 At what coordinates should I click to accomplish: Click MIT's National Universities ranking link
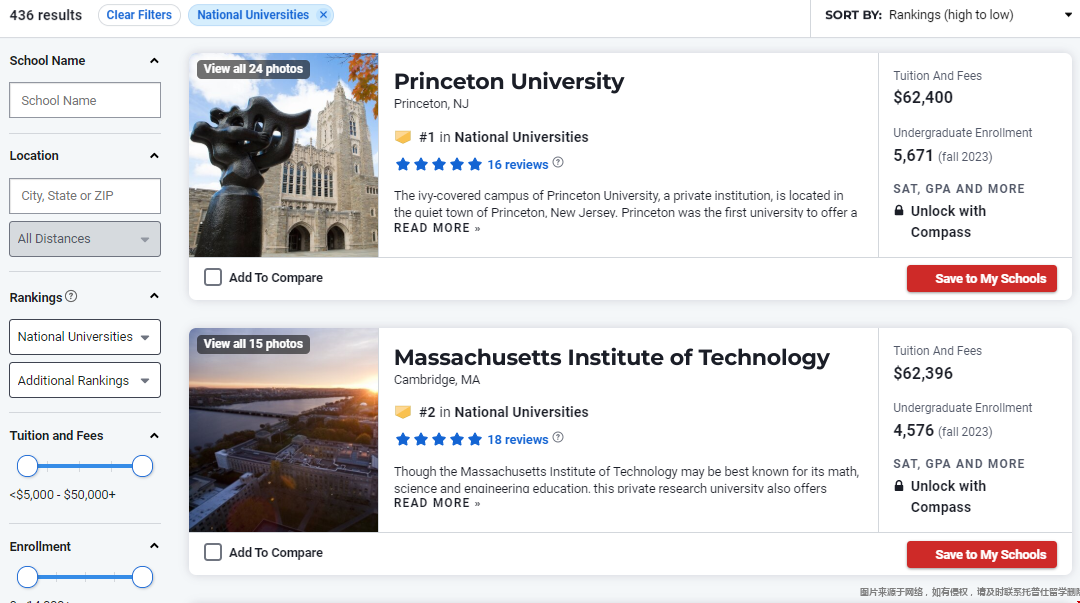point(521,412)
